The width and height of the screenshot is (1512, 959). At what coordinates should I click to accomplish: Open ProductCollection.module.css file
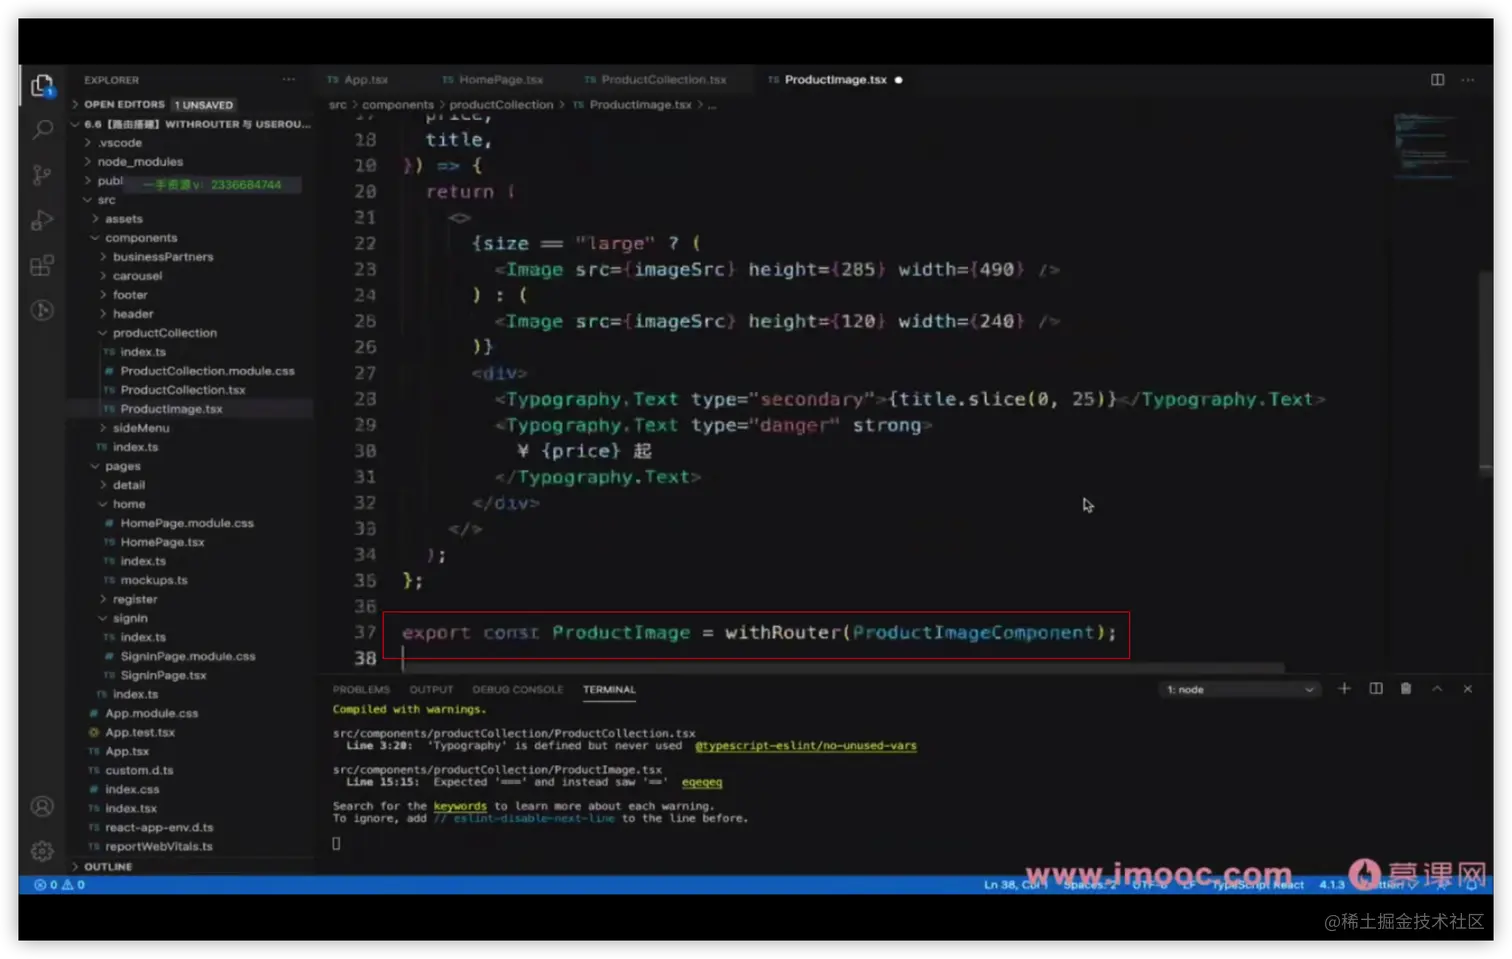point(207,371)
